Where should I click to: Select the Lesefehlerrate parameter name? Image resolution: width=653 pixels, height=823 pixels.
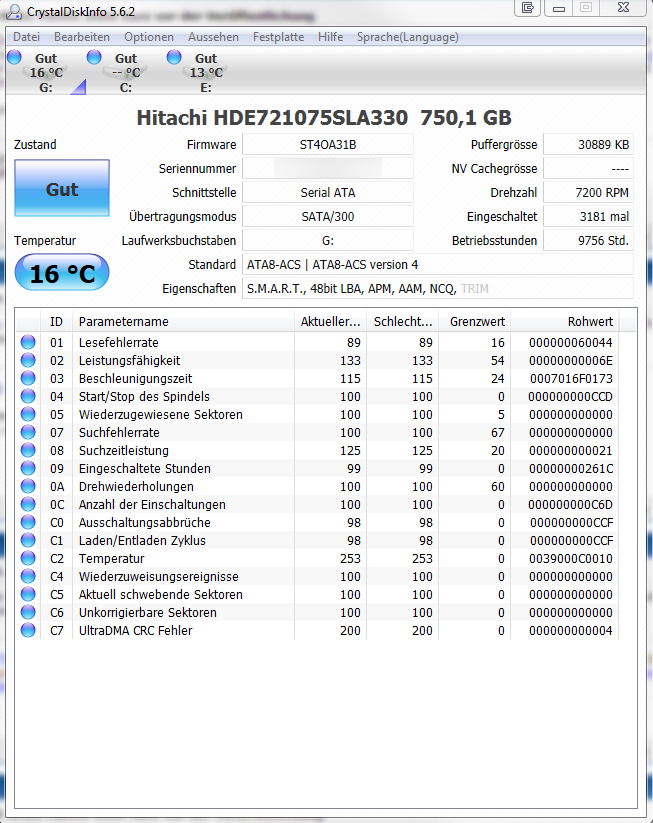[119, 343]
